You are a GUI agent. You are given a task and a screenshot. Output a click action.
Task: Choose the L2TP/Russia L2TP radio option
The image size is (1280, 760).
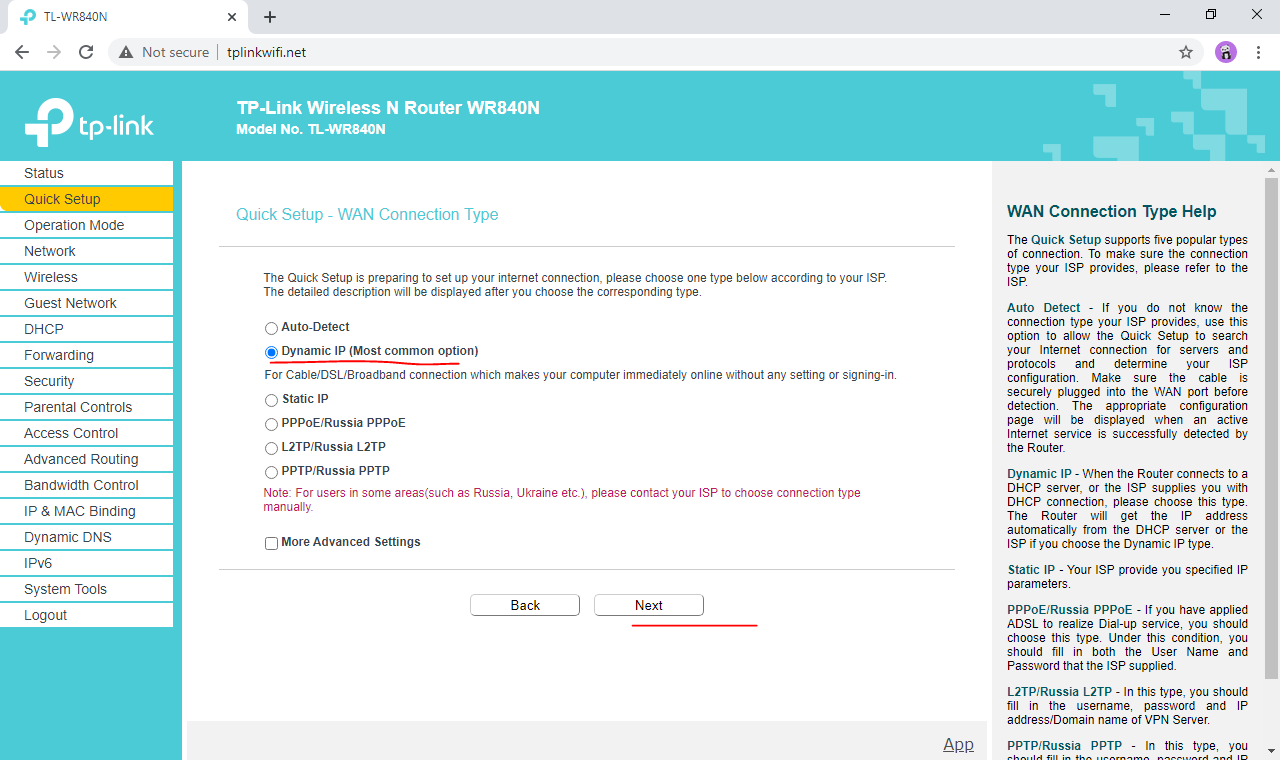click(x=271, y=448)
